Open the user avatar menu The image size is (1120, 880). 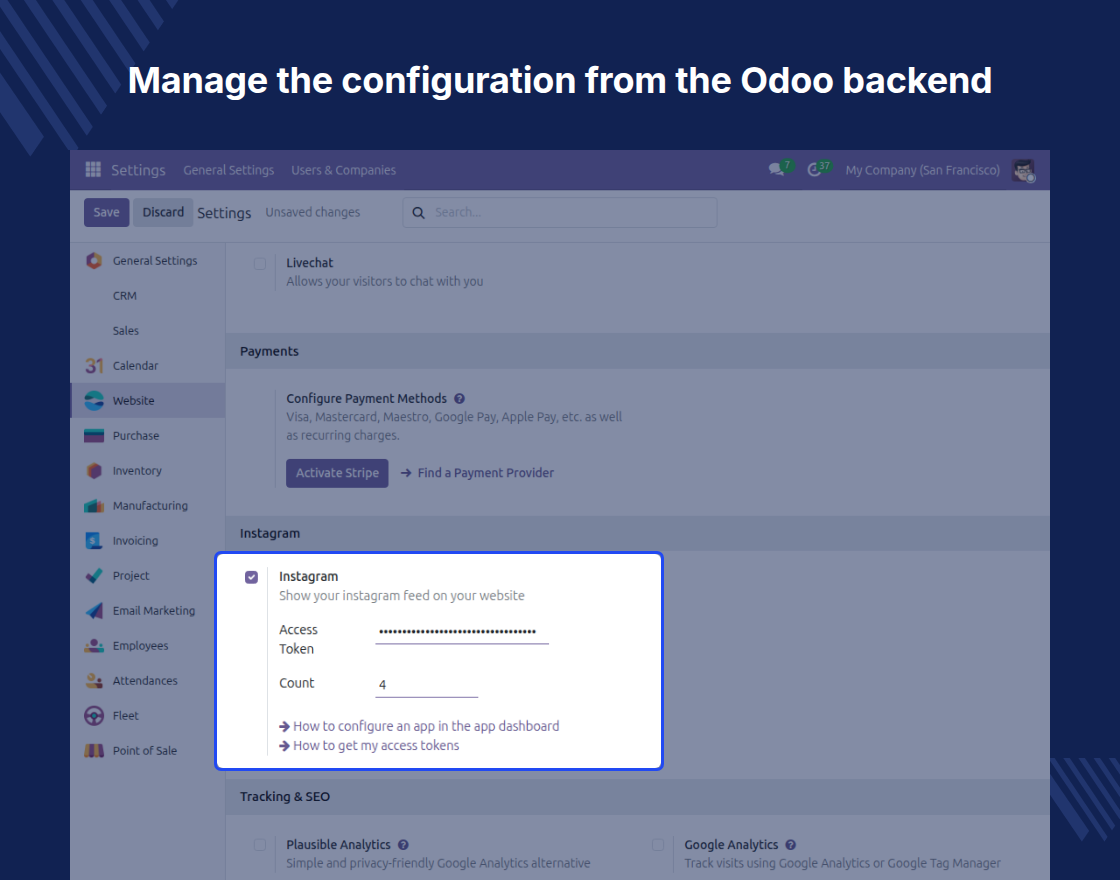click(1024, 170)
